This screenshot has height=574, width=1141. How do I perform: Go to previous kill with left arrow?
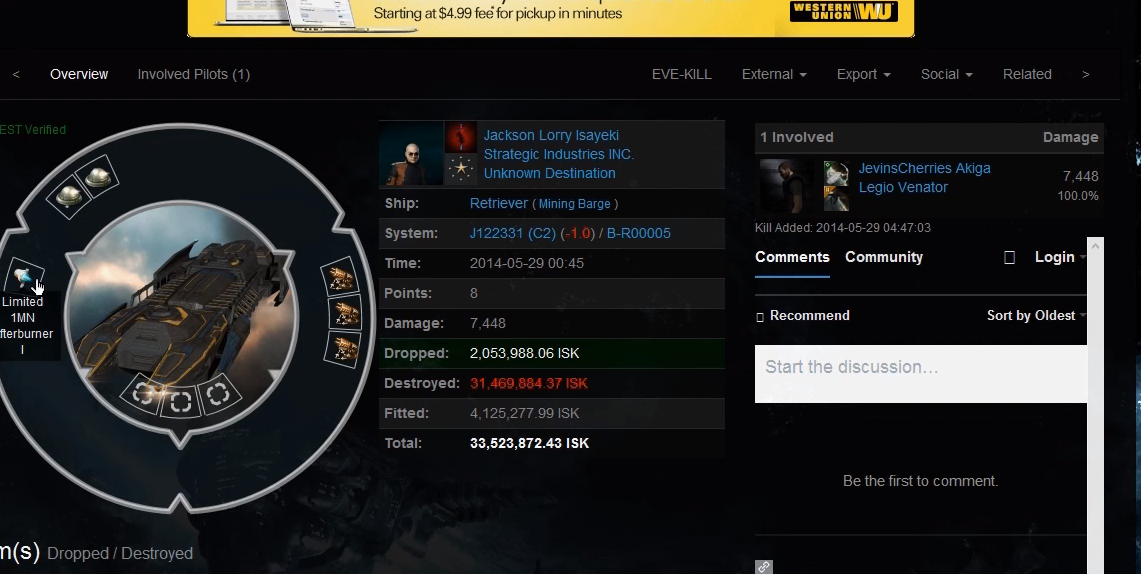[x=16, y=74]
